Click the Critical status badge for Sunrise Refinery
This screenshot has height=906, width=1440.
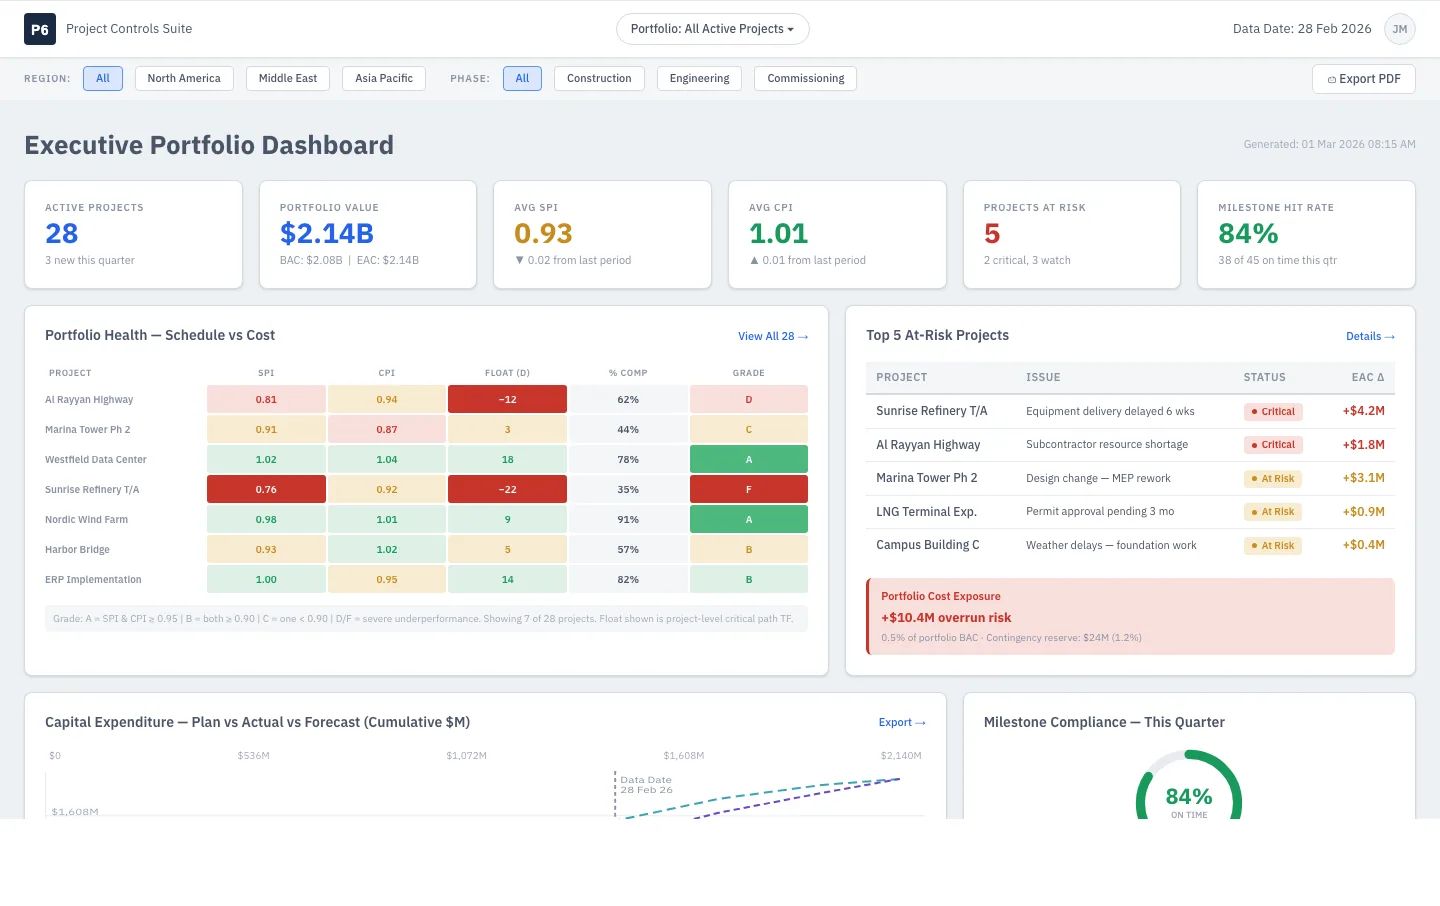tap(1273, 411)
